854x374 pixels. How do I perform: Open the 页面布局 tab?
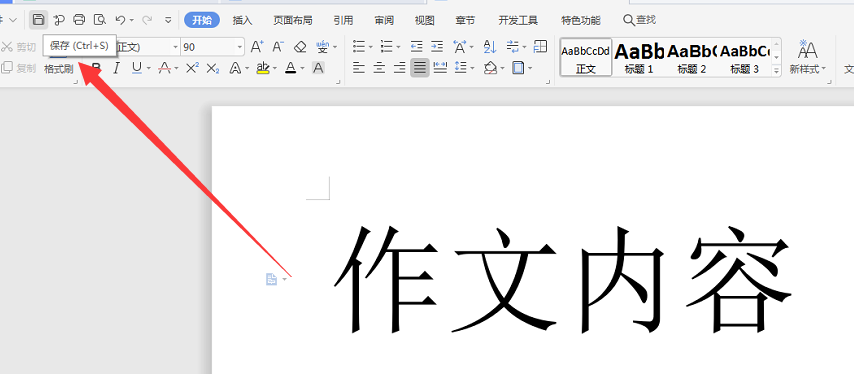click(292, 21)
